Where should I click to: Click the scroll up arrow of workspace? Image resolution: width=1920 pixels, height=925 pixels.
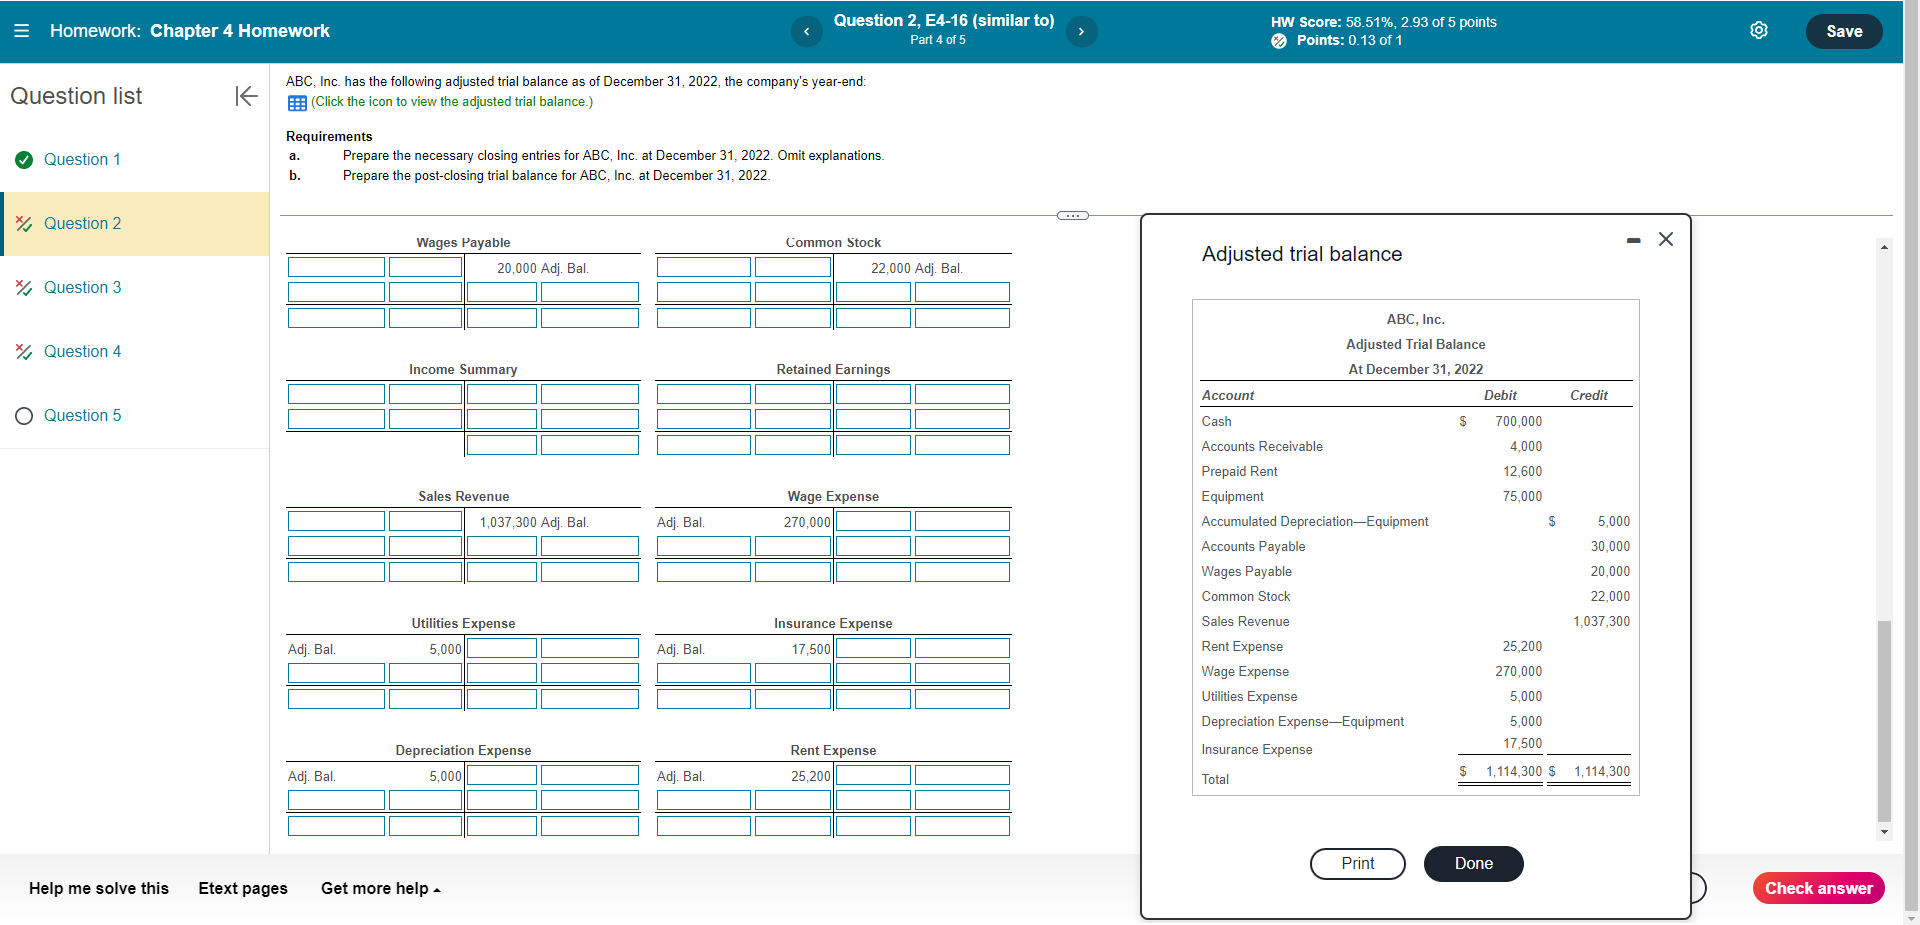[1884, 247]
